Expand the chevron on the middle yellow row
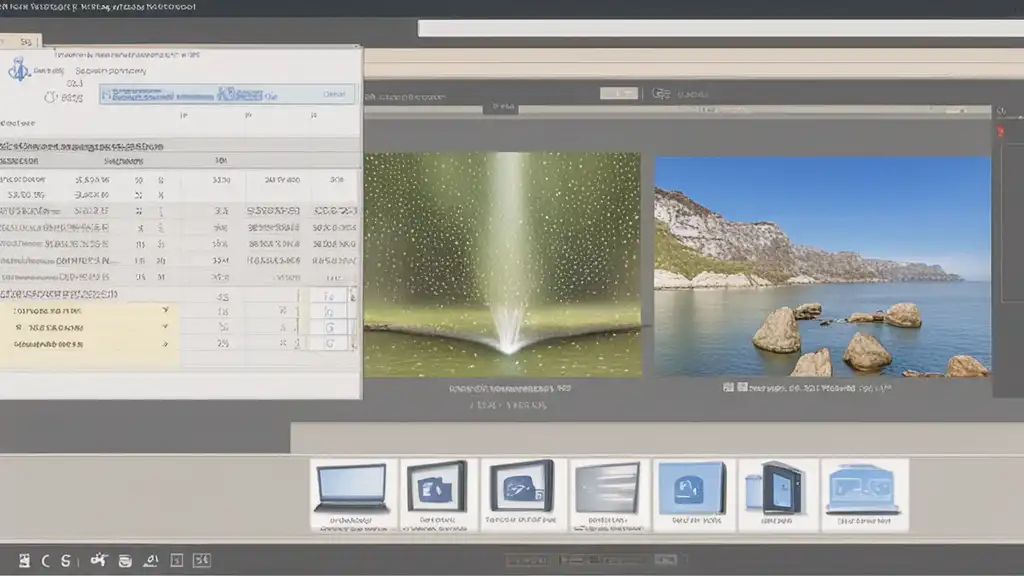The height and width of the screenshot is (576, 1024). [165, 327]
